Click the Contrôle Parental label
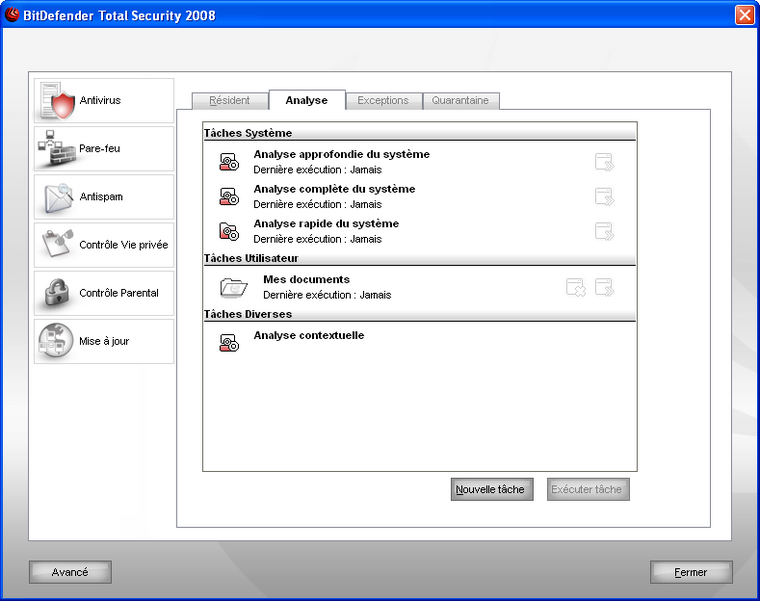 (x=119, y=293)
